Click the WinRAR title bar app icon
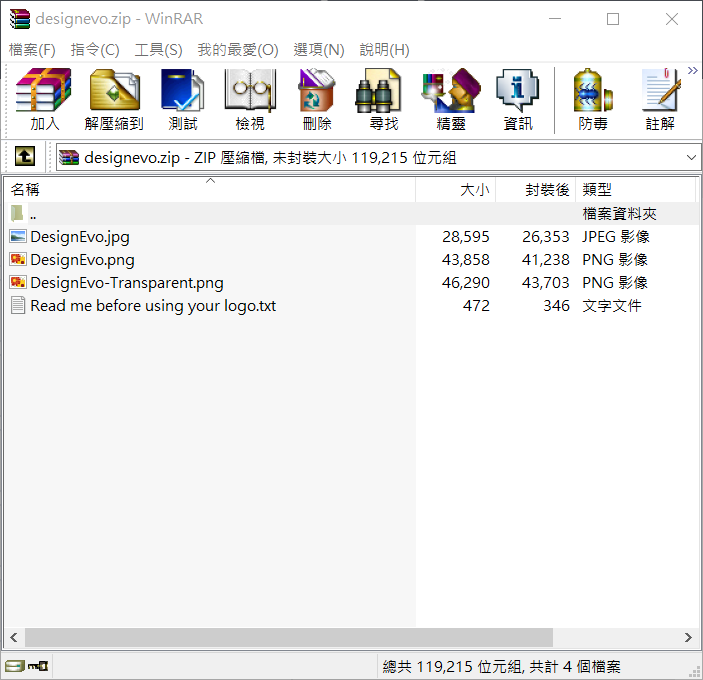 tap(20, 19)
